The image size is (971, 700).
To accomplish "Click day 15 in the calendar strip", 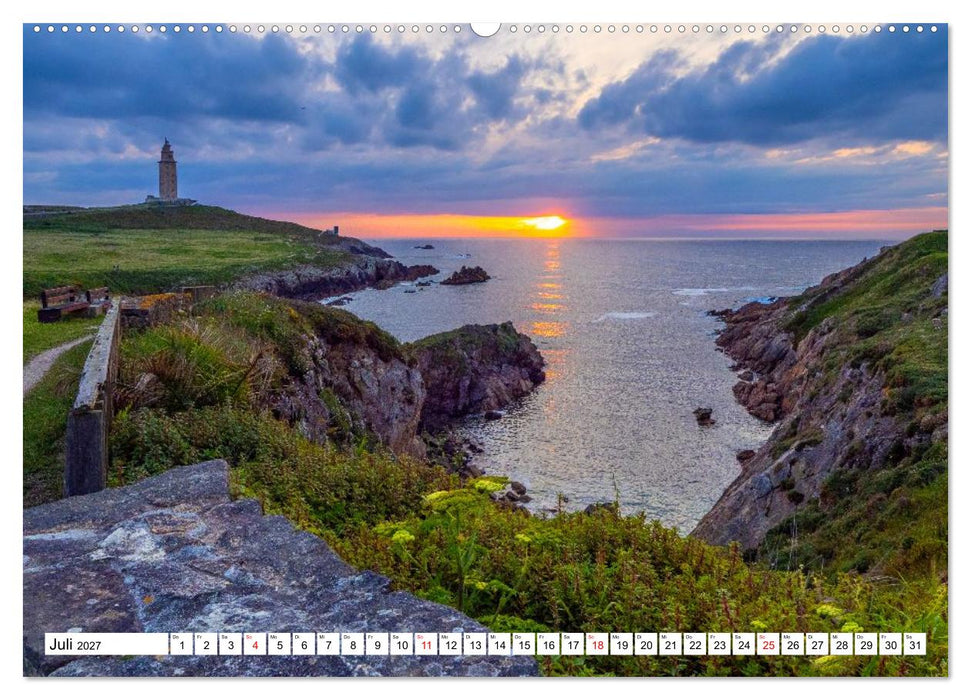I will [524, 644].
